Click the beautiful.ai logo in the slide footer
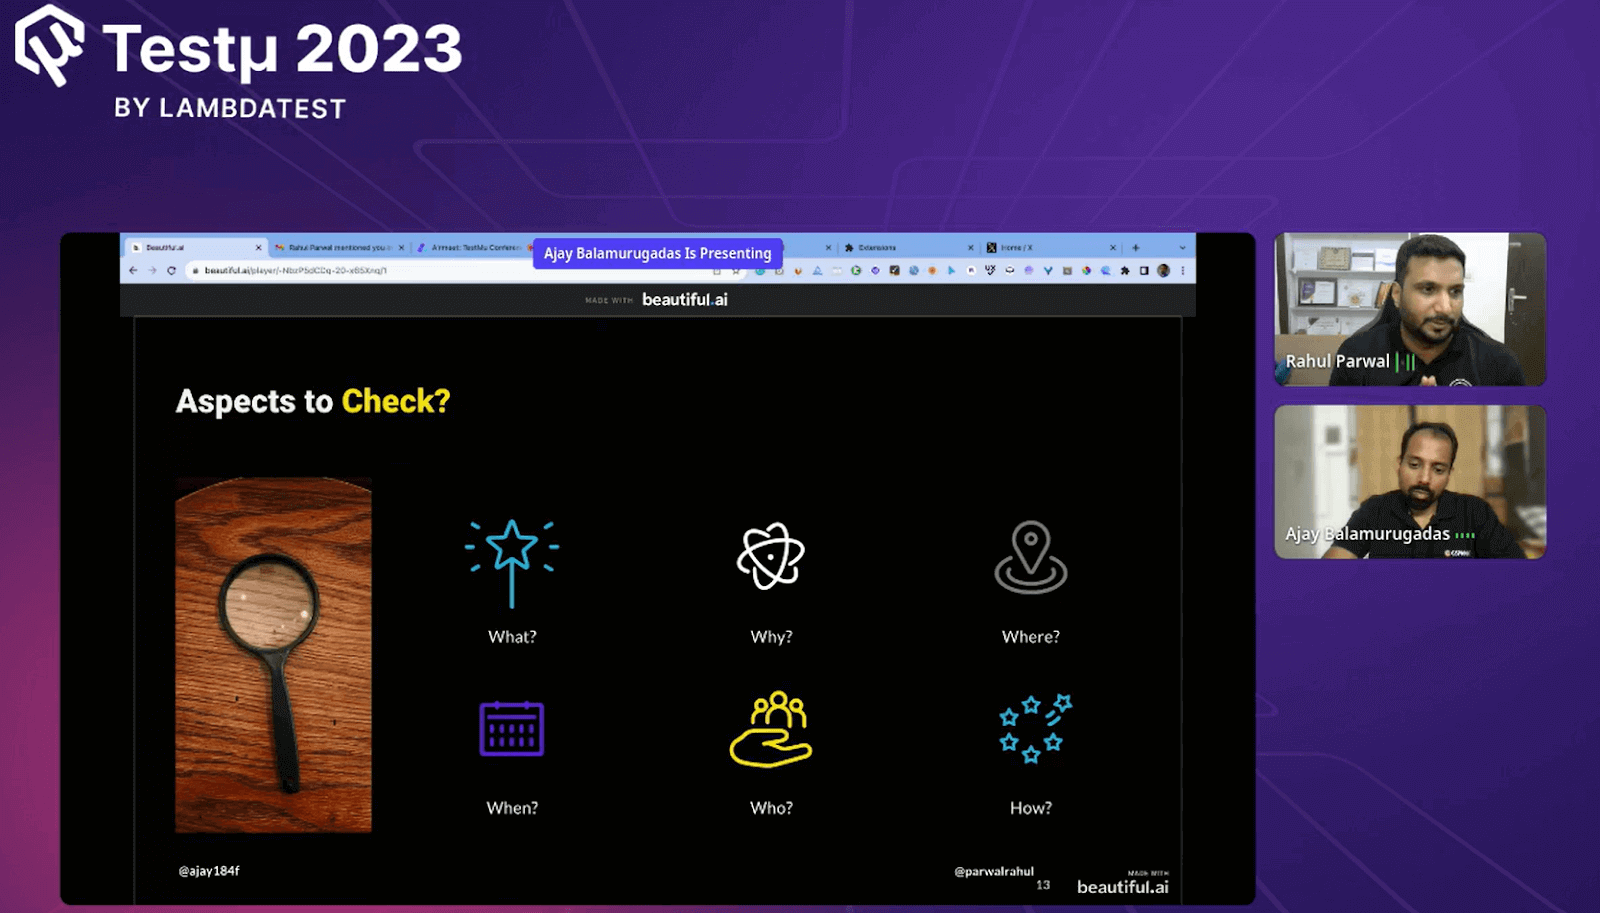 pyautogui.click(x=1122, y=885)
